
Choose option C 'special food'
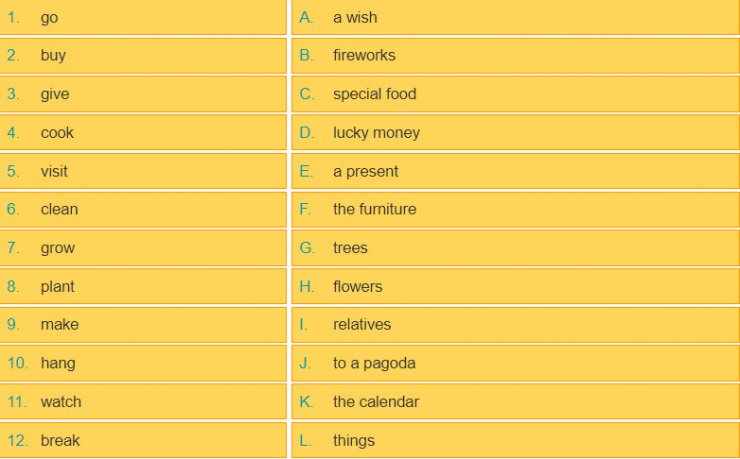(515, 94)
